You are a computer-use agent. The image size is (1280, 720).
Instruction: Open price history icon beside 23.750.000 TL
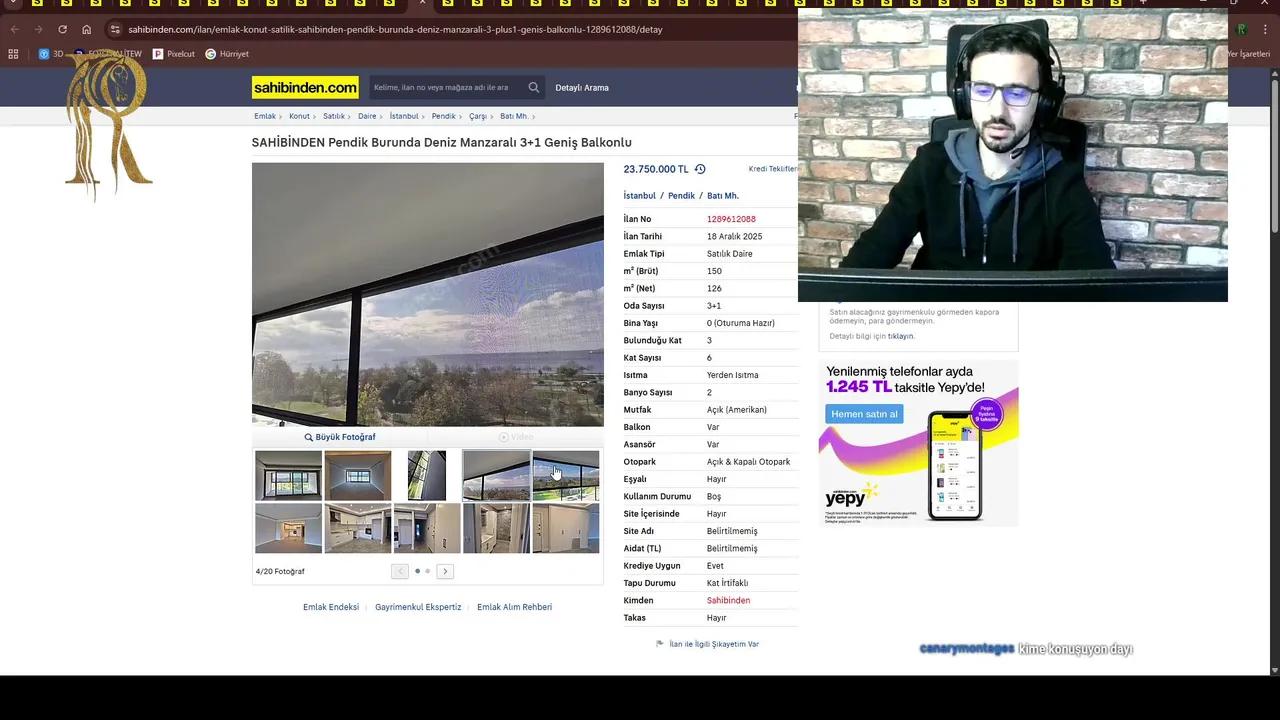tap(700, 169)
